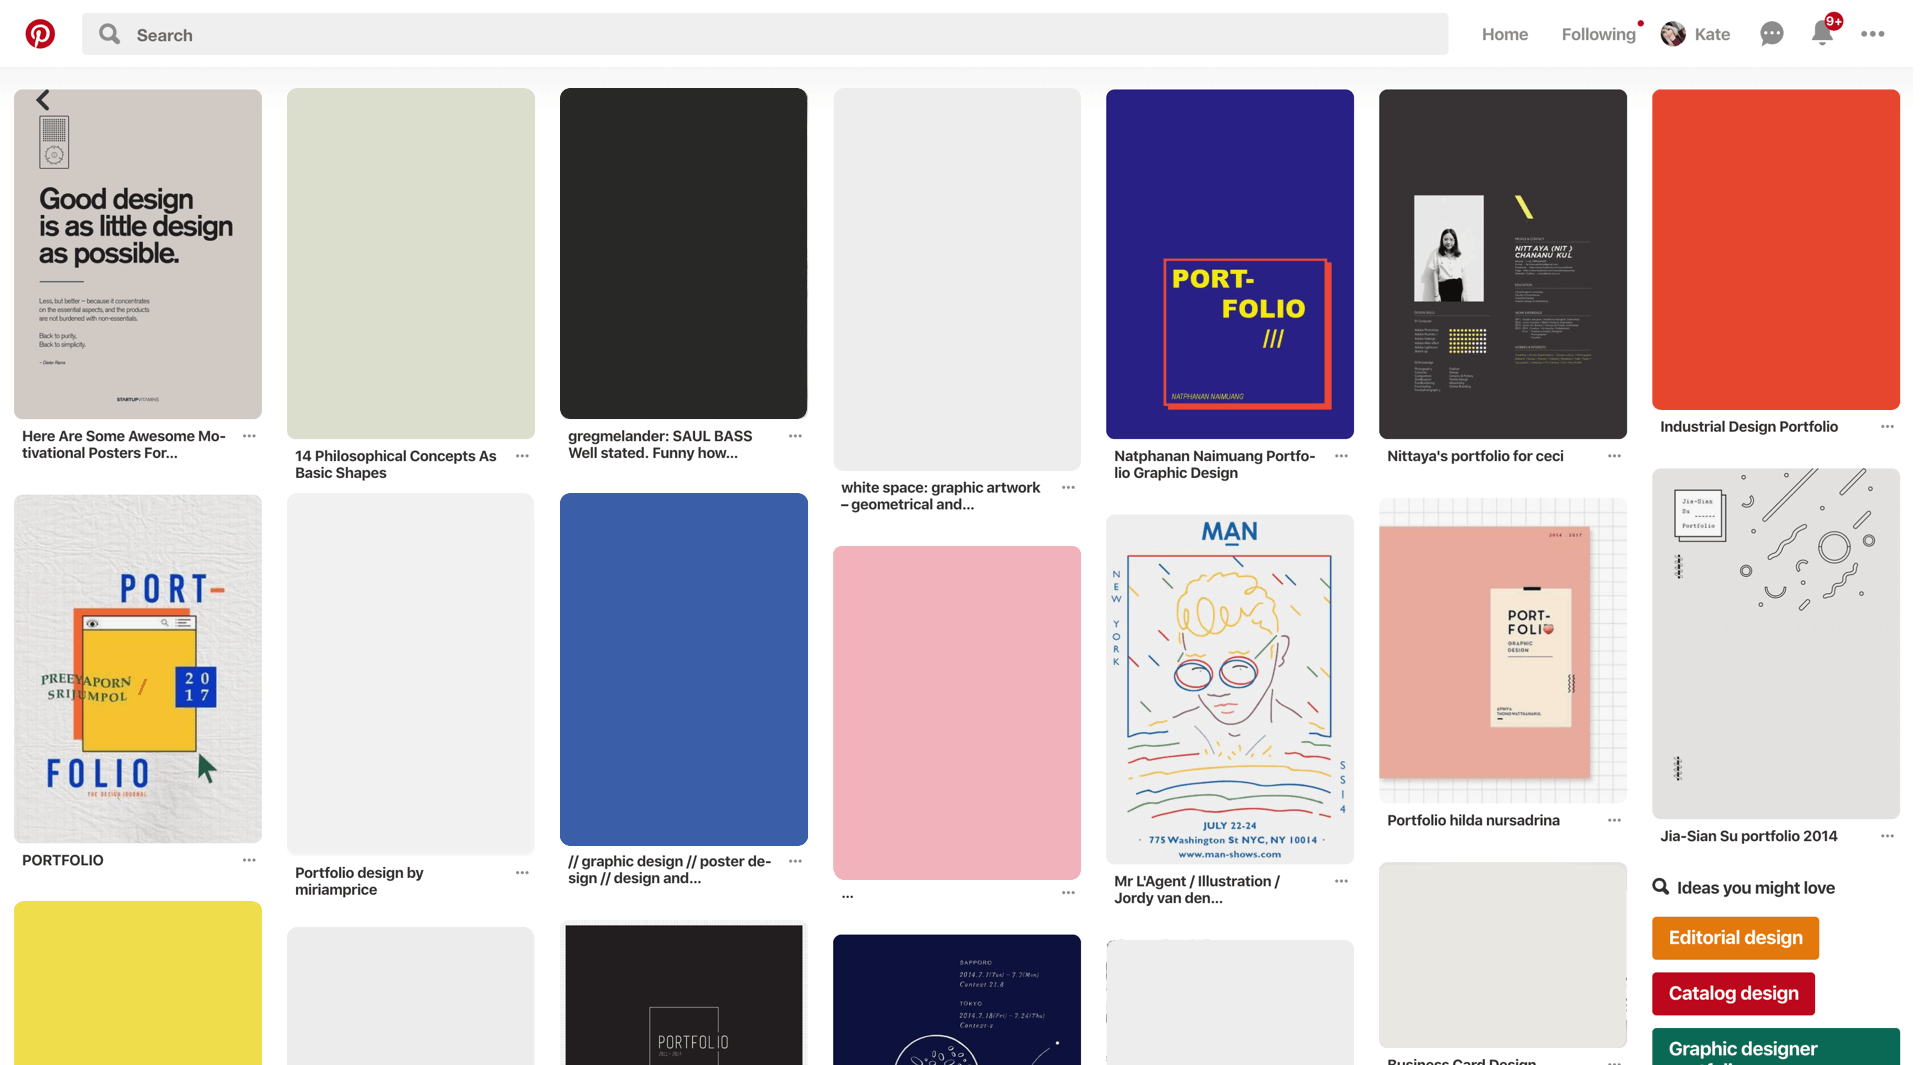
Task: Open the Preeyaporn PORT-FOLIO 2017 pin image
Action: [138, 669]
